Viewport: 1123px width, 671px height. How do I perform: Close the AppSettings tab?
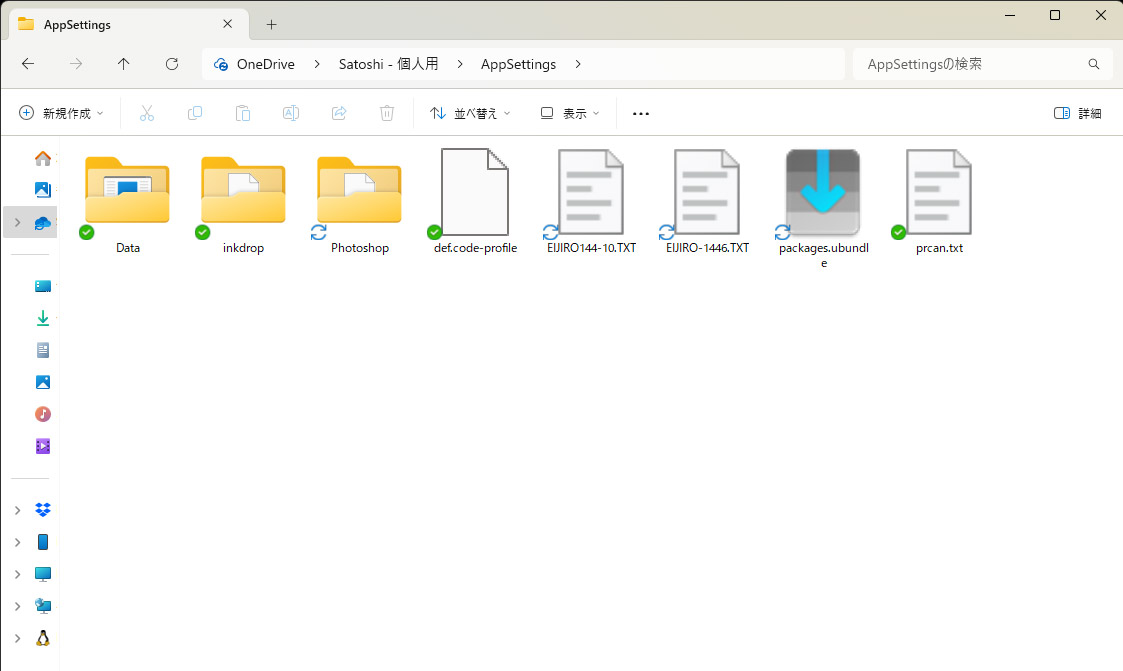tap(228, 24)
